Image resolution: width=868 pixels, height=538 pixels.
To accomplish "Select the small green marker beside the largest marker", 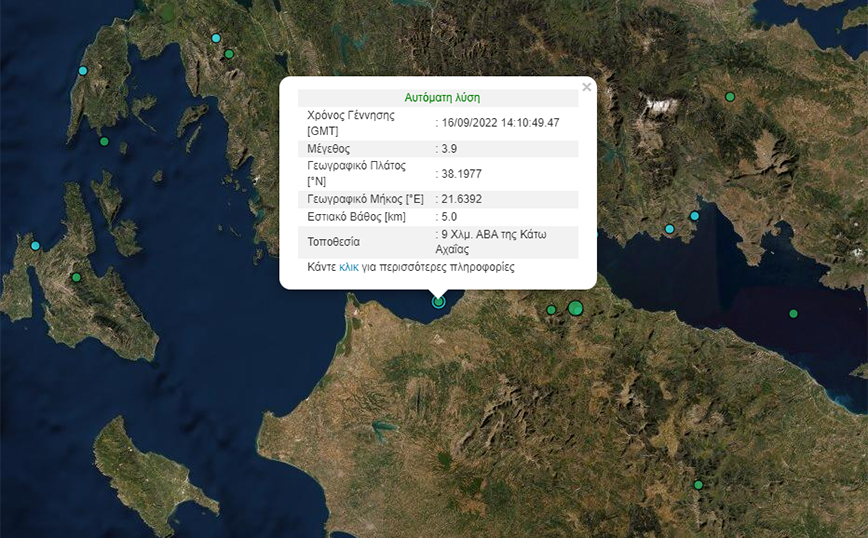I will point(551,310).
